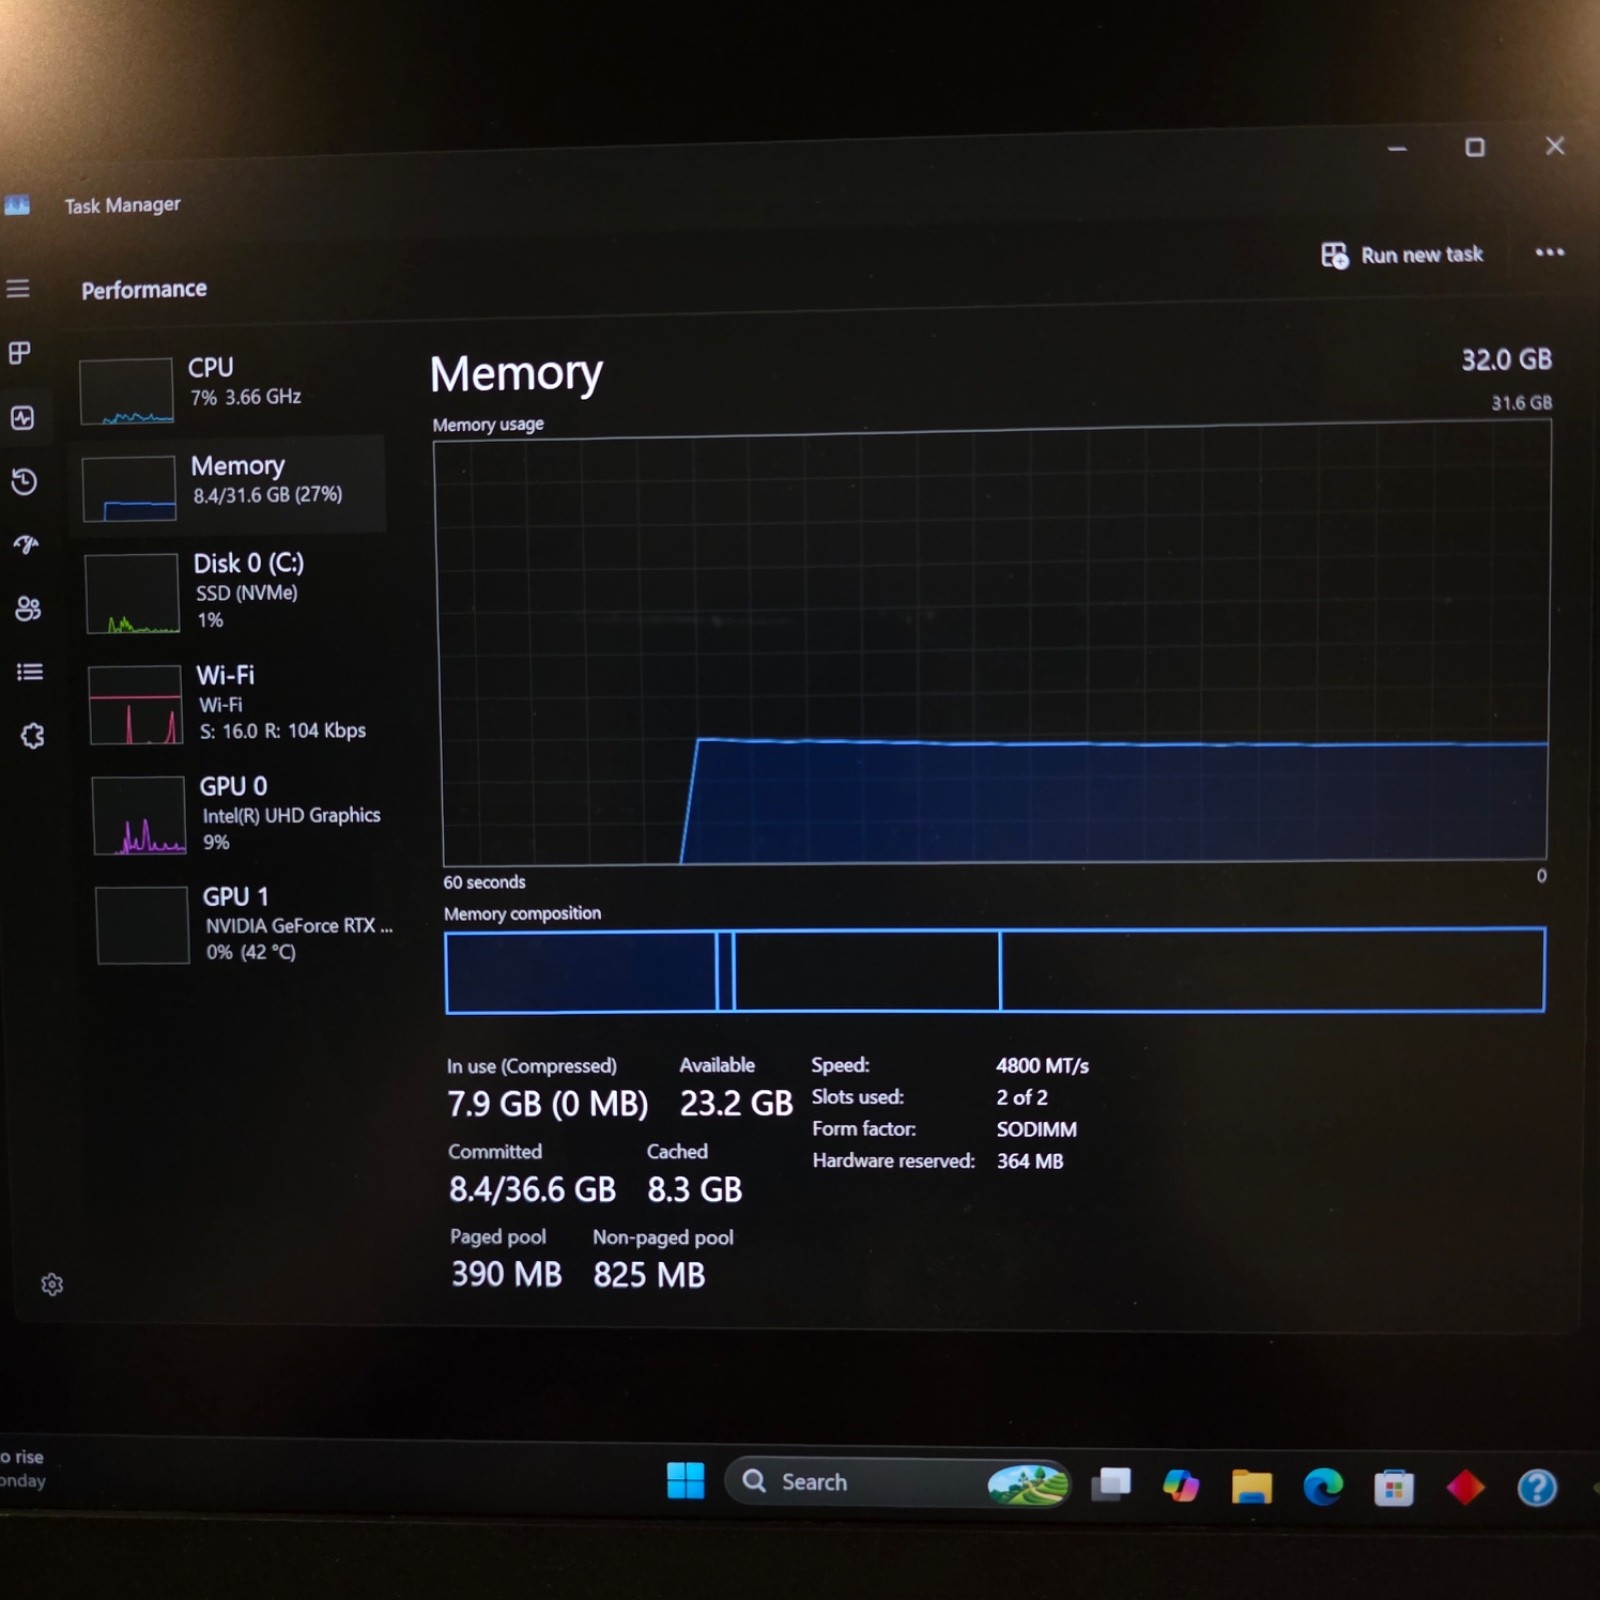Select the Wi-Fi performance entry
Viewport: 1600px width, 1600px height.
pos(236,703)
